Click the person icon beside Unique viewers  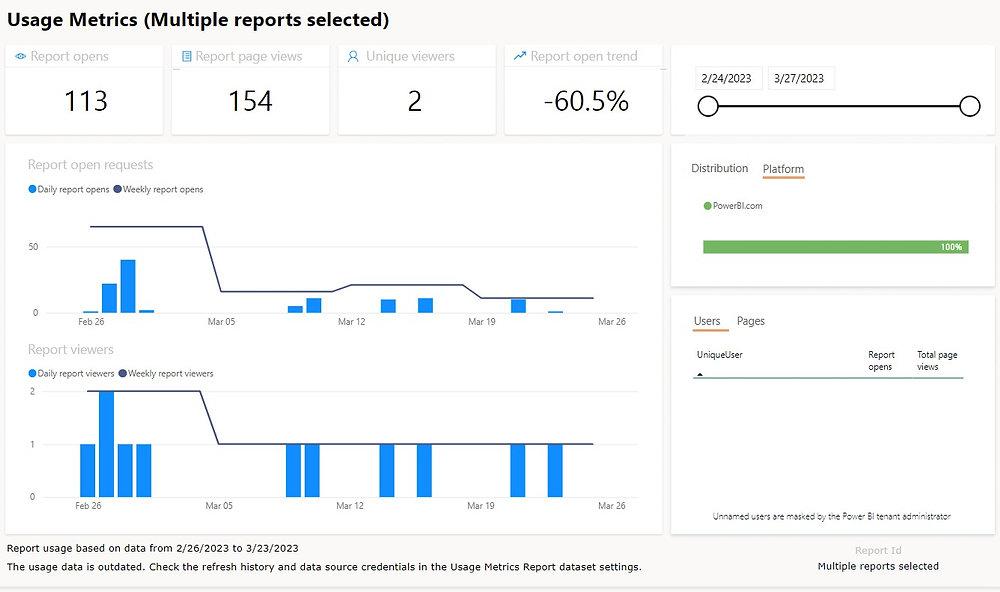(353, 57)
